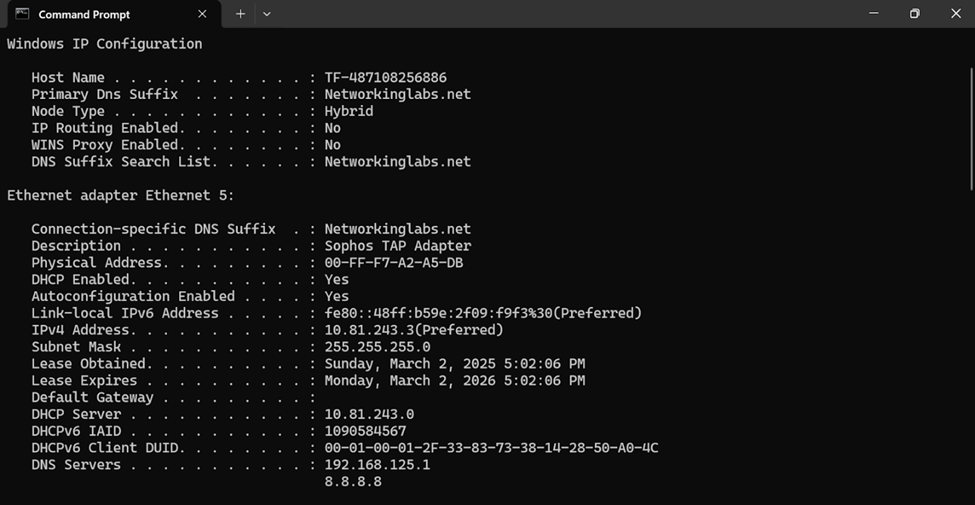Click the DHCPv6 IAID number 1090584567

click(366, 431)
